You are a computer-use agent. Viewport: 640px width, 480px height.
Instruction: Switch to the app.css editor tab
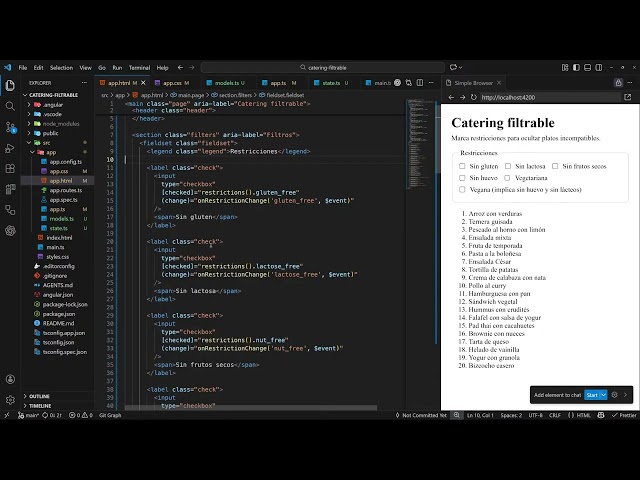point(172,83)
